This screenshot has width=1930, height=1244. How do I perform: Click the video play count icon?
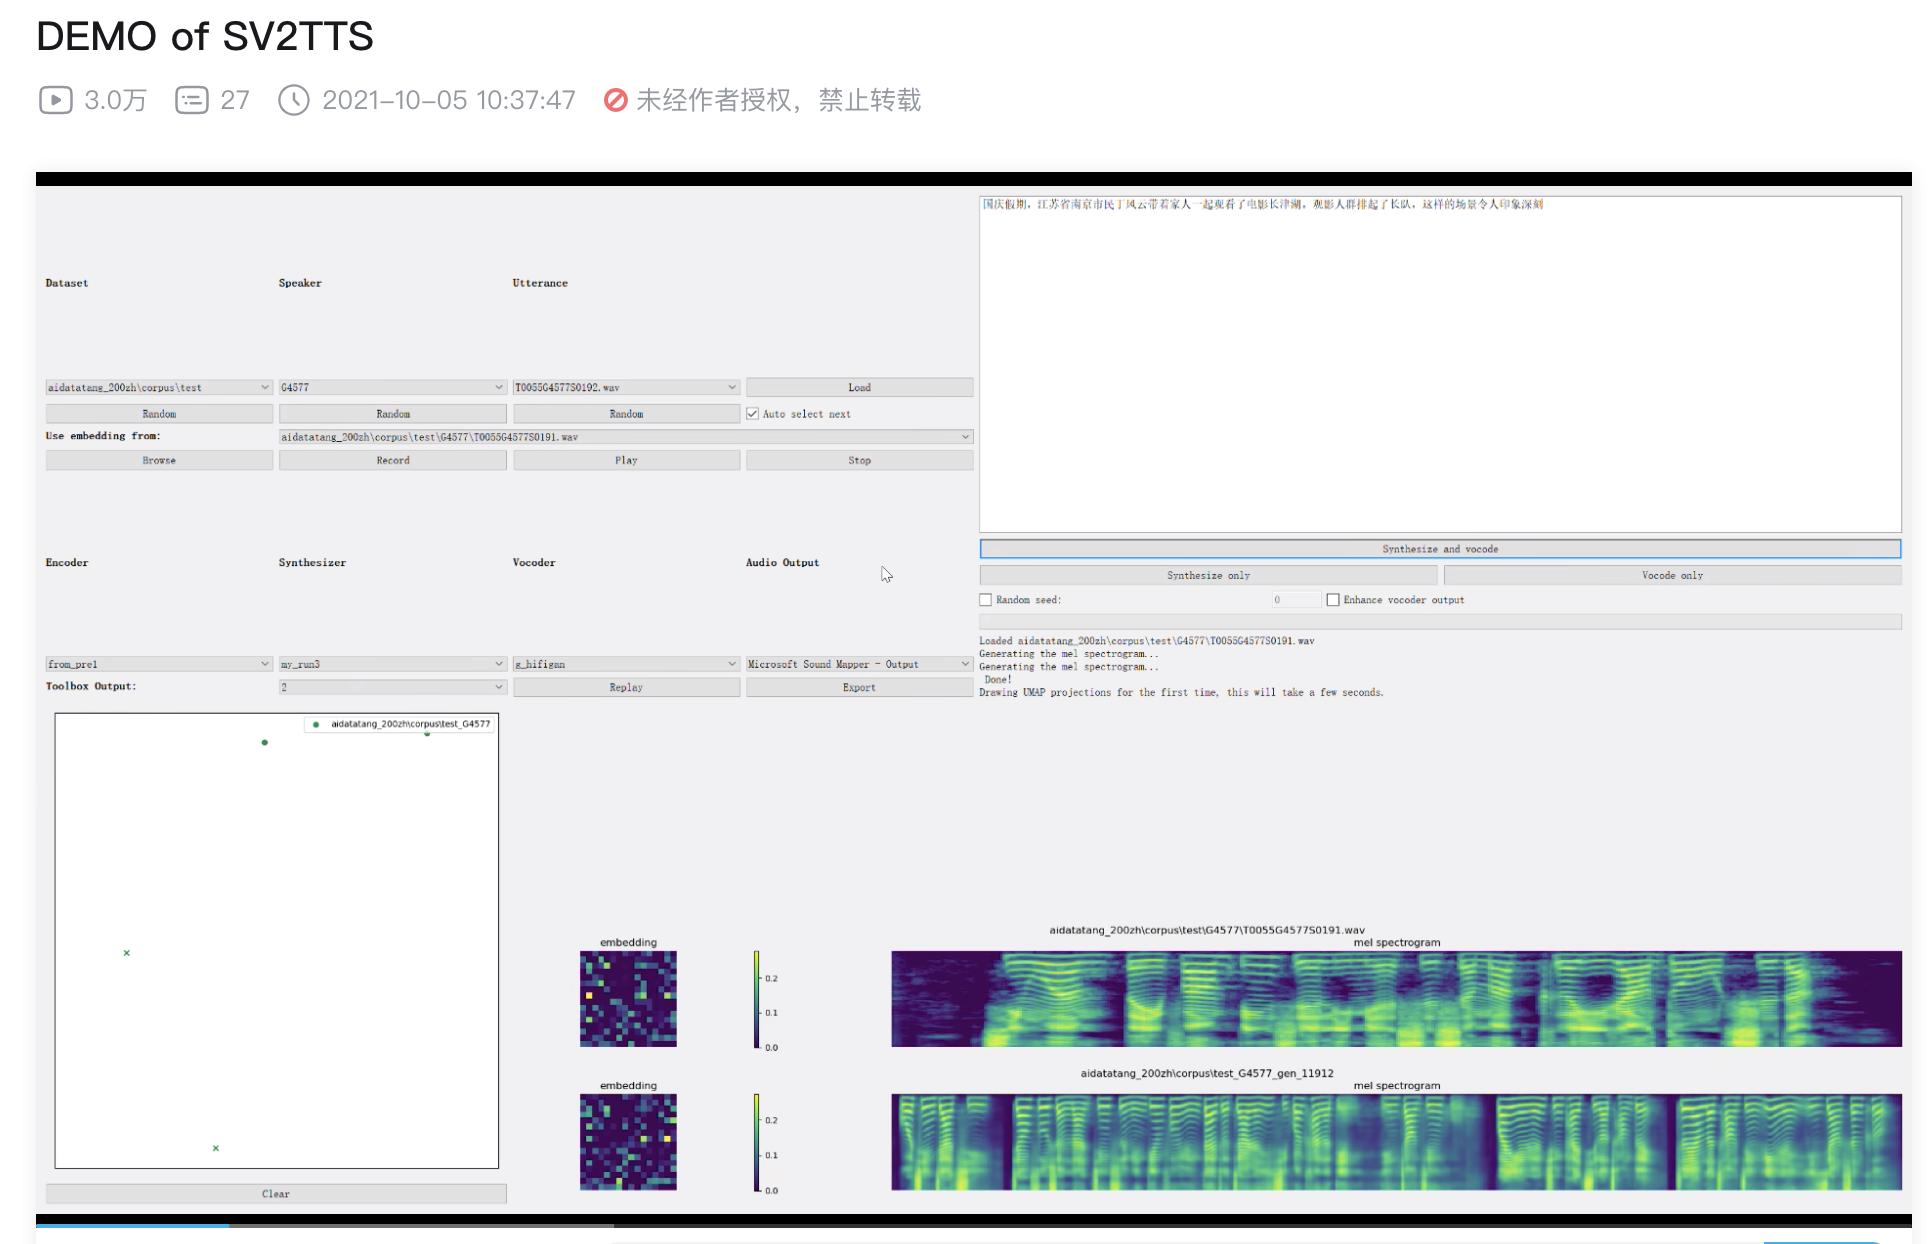point(55,100)
